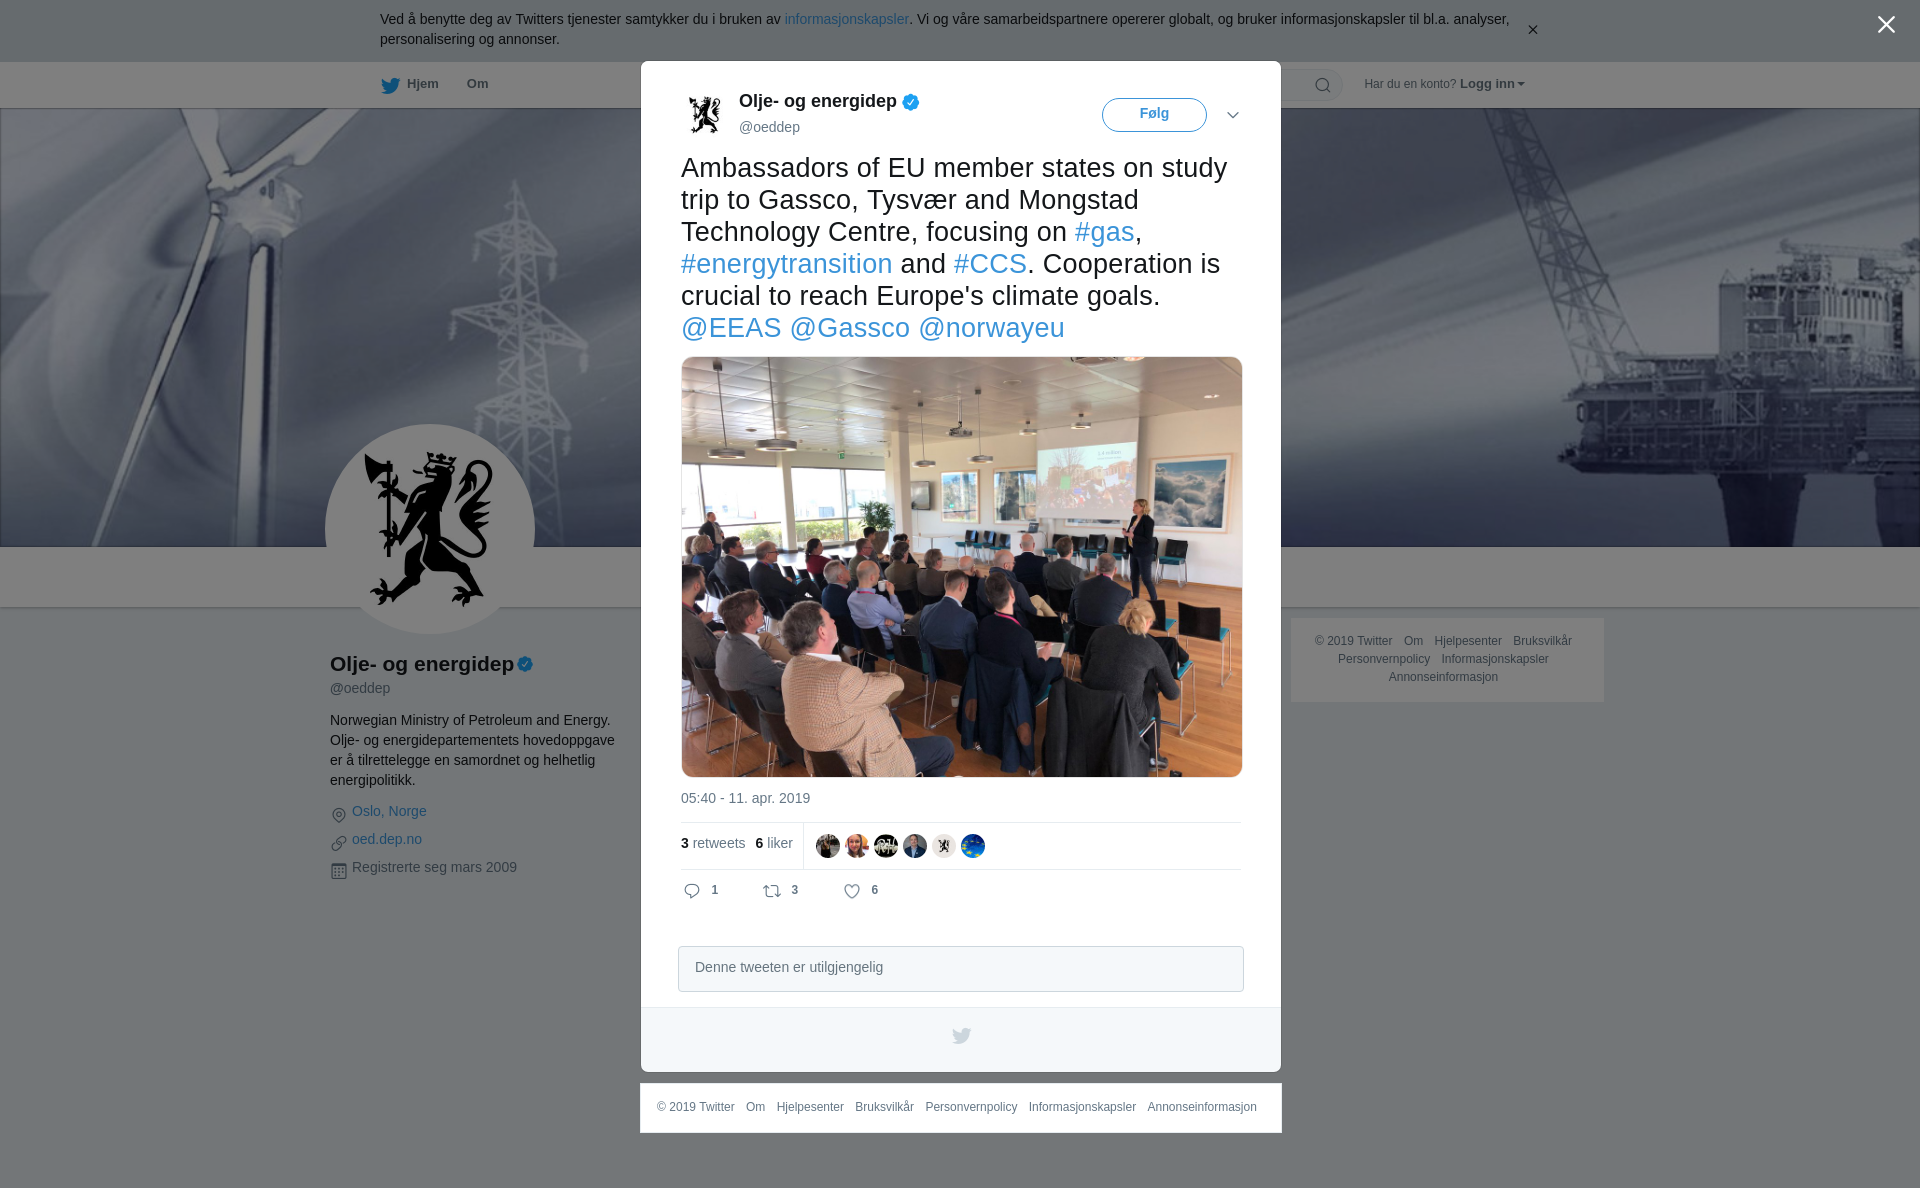
Task: Dismiss the cookie notice banner
Action: click(1532, 30)
